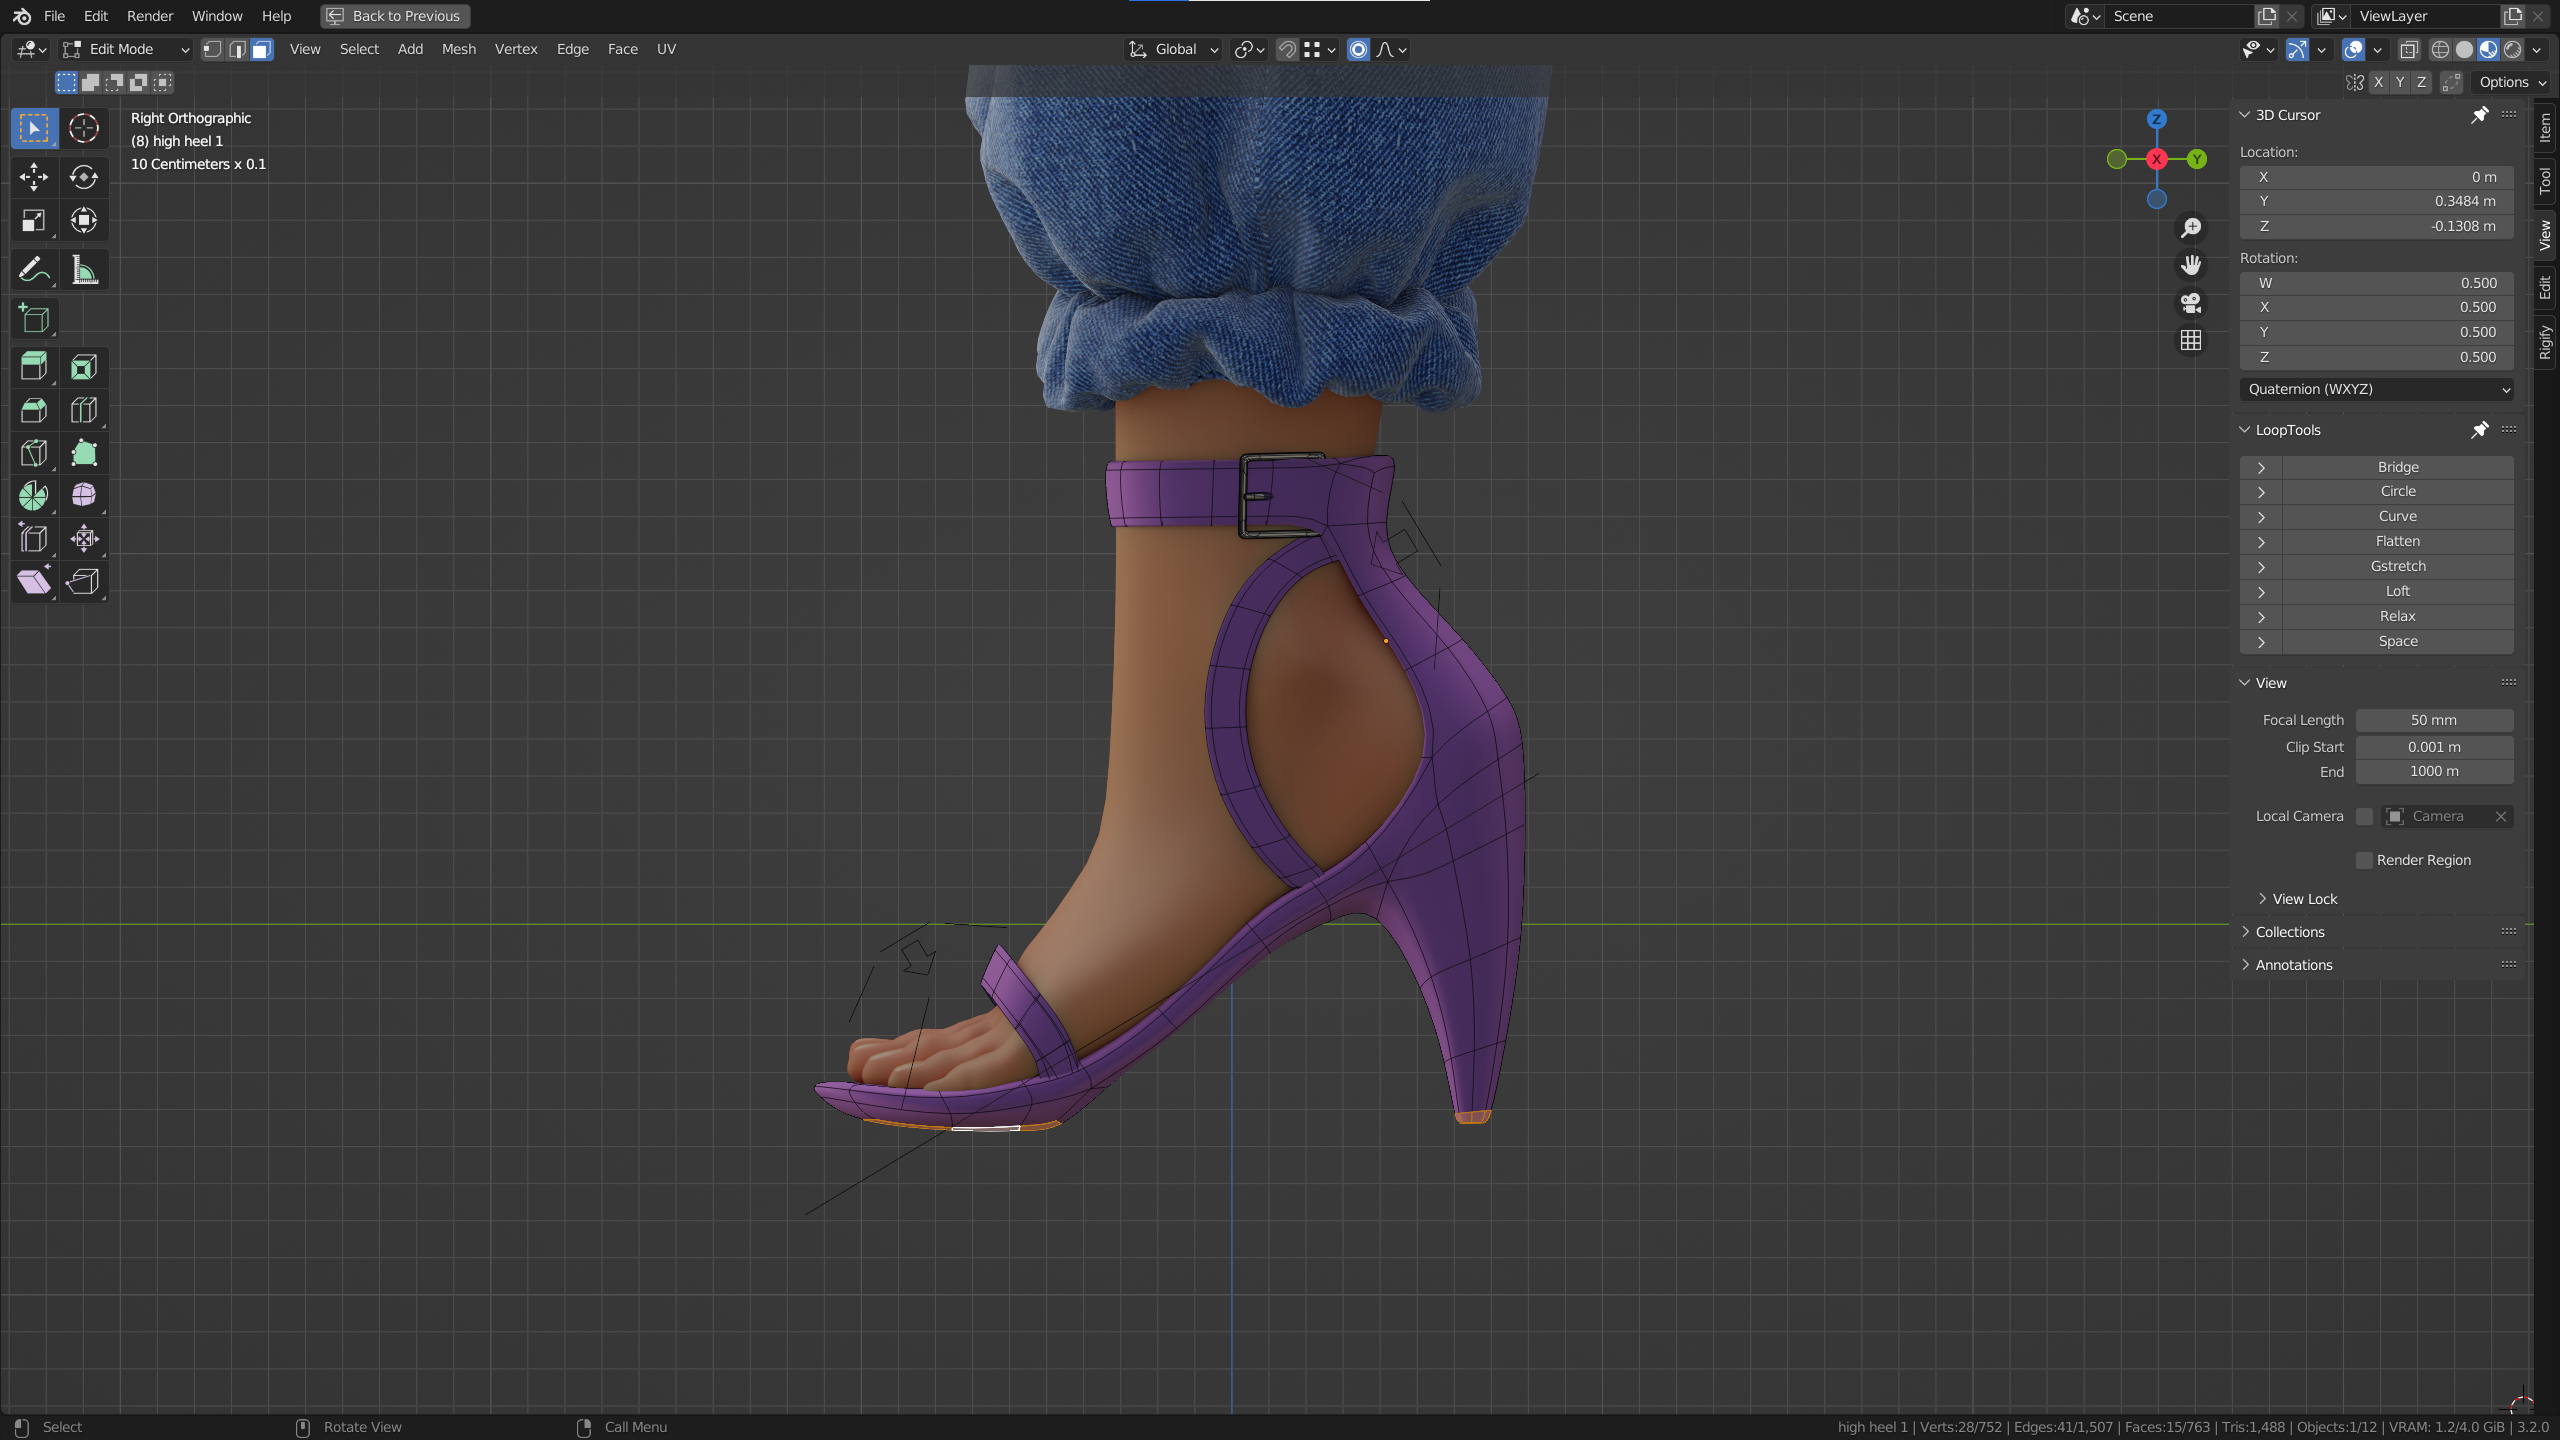Image resolution: width=2560 pixels, height=1440 pixels.
Task: Enable the Local Camera checkbox
Action: 2364,816
